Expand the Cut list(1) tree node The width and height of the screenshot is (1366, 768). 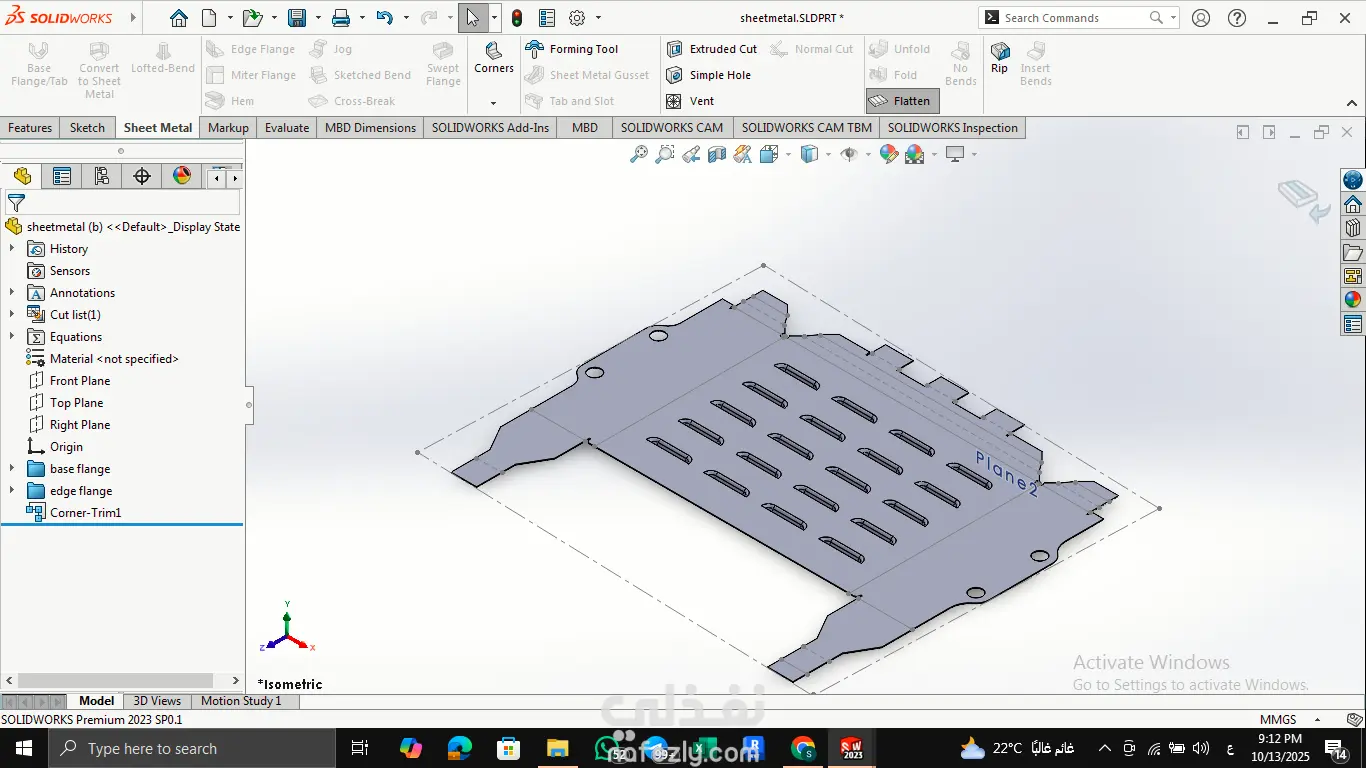pyautogui.click(x=12, y=315)
